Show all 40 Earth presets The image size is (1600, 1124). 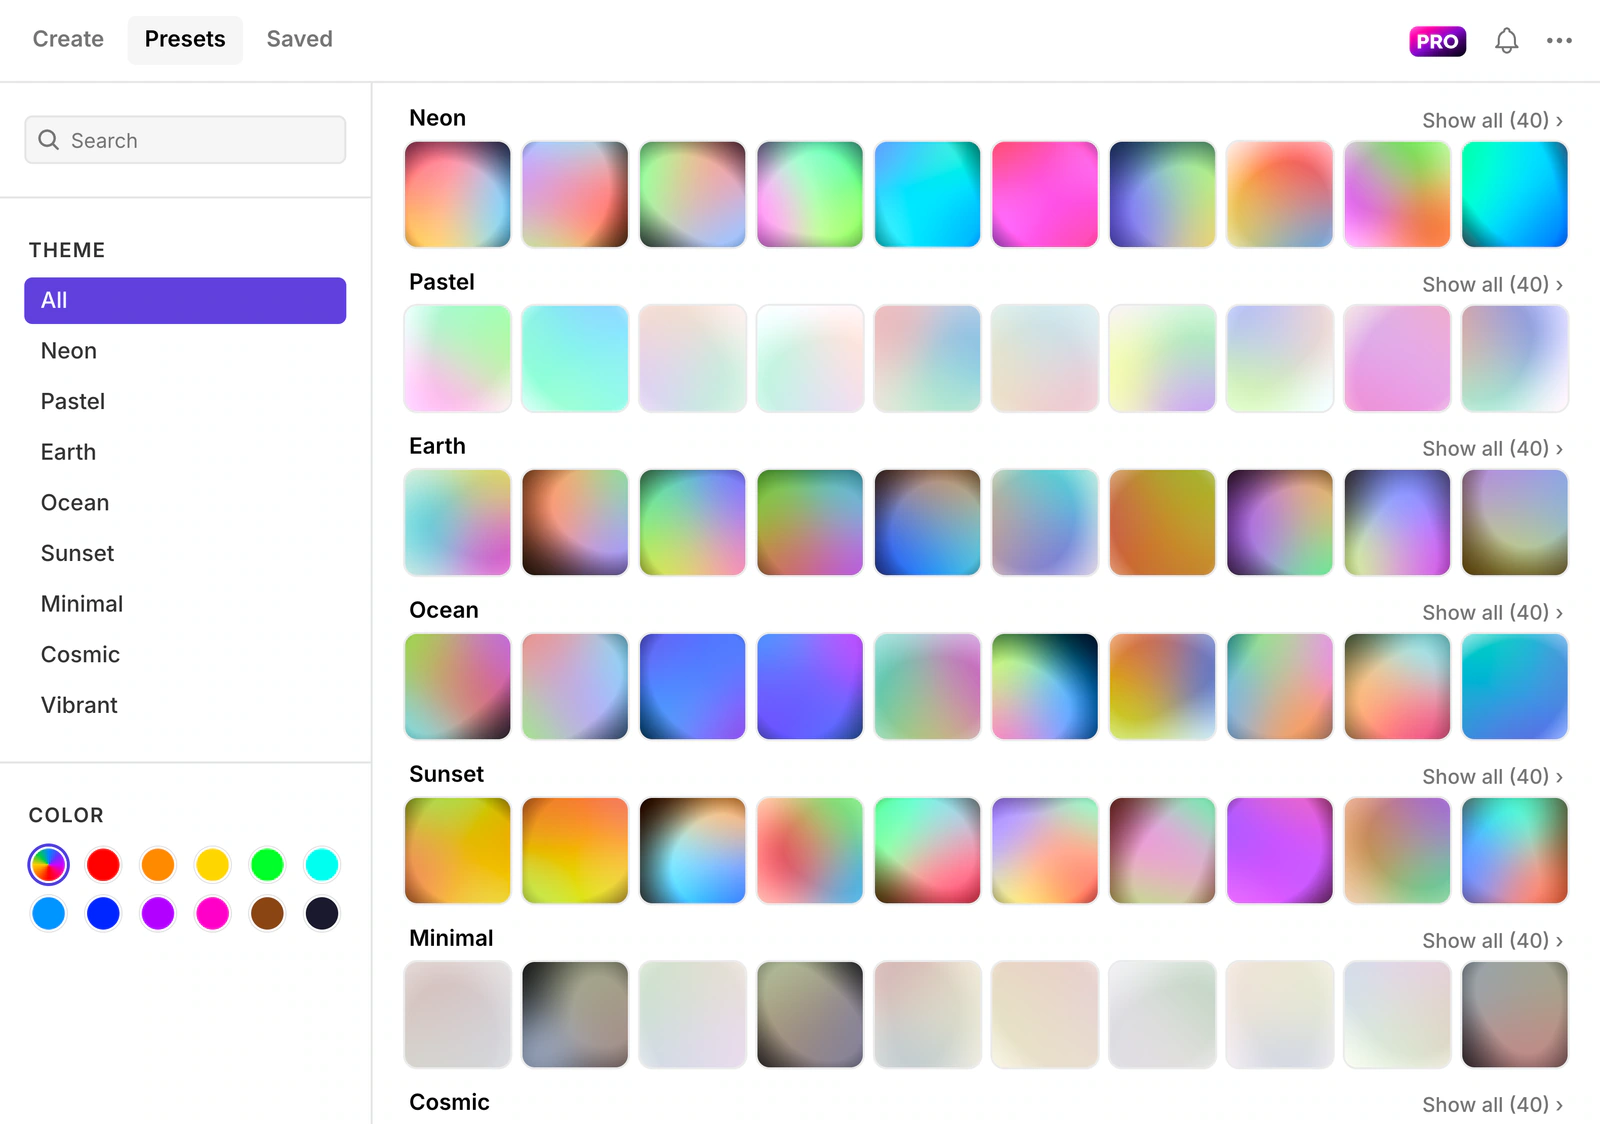1492,448
